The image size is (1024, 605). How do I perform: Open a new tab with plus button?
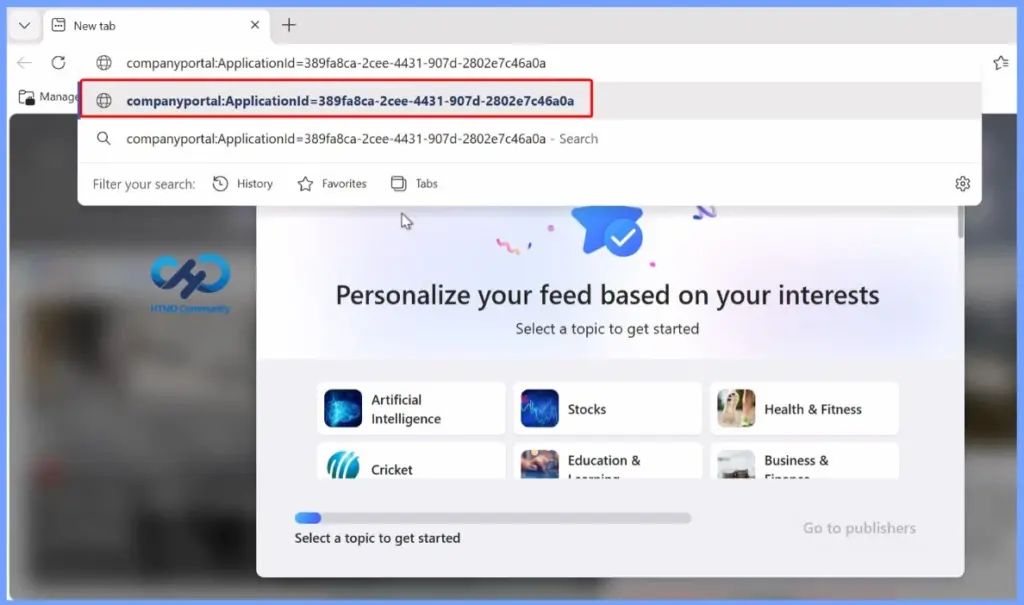[289, 25]
